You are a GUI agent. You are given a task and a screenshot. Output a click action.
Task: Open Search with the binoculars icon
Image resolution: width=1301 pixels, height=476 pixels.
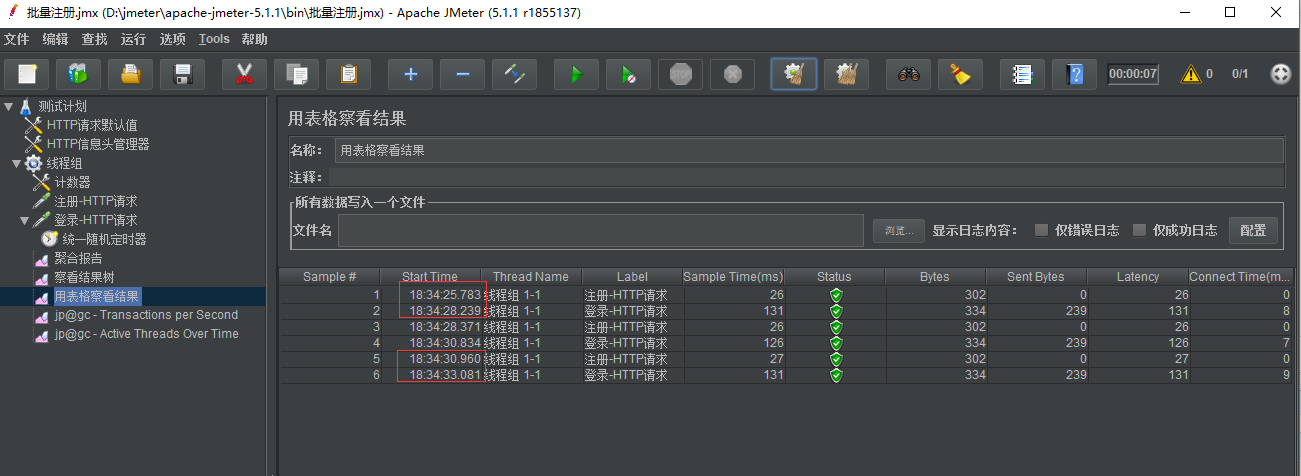[908, 74]
